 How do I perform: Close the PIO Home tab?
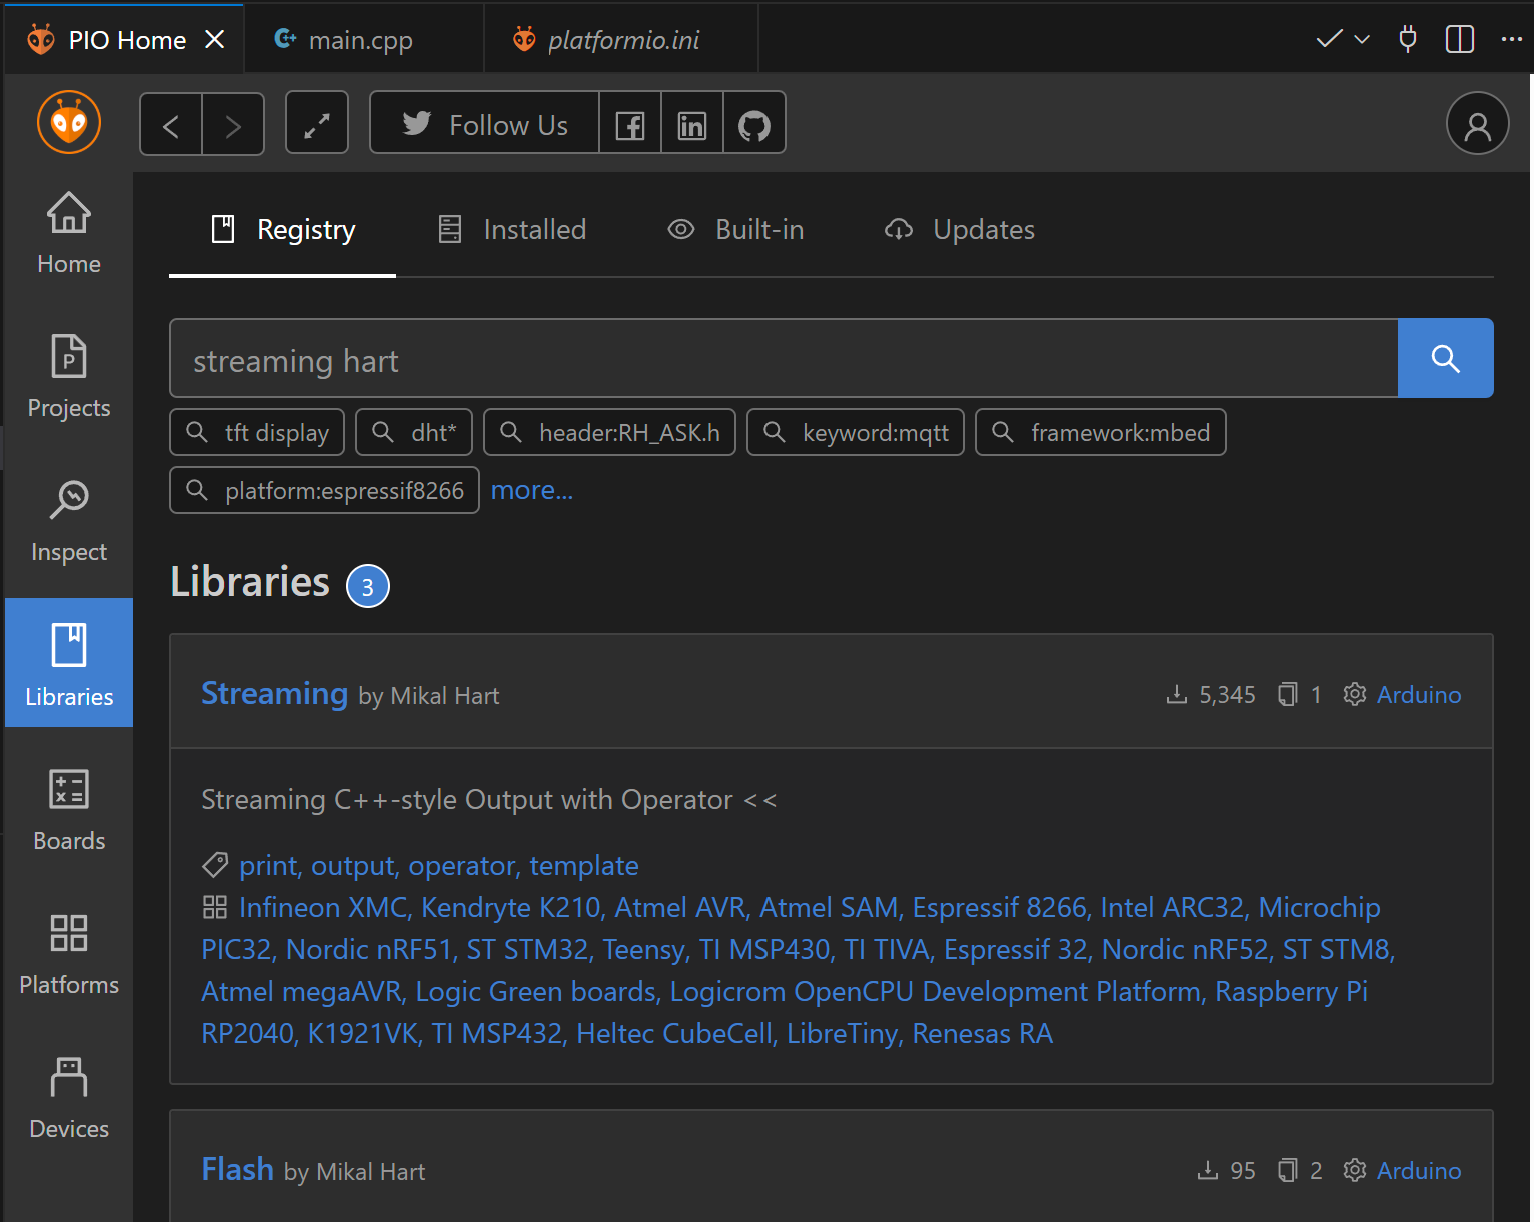tap(214, 39)
